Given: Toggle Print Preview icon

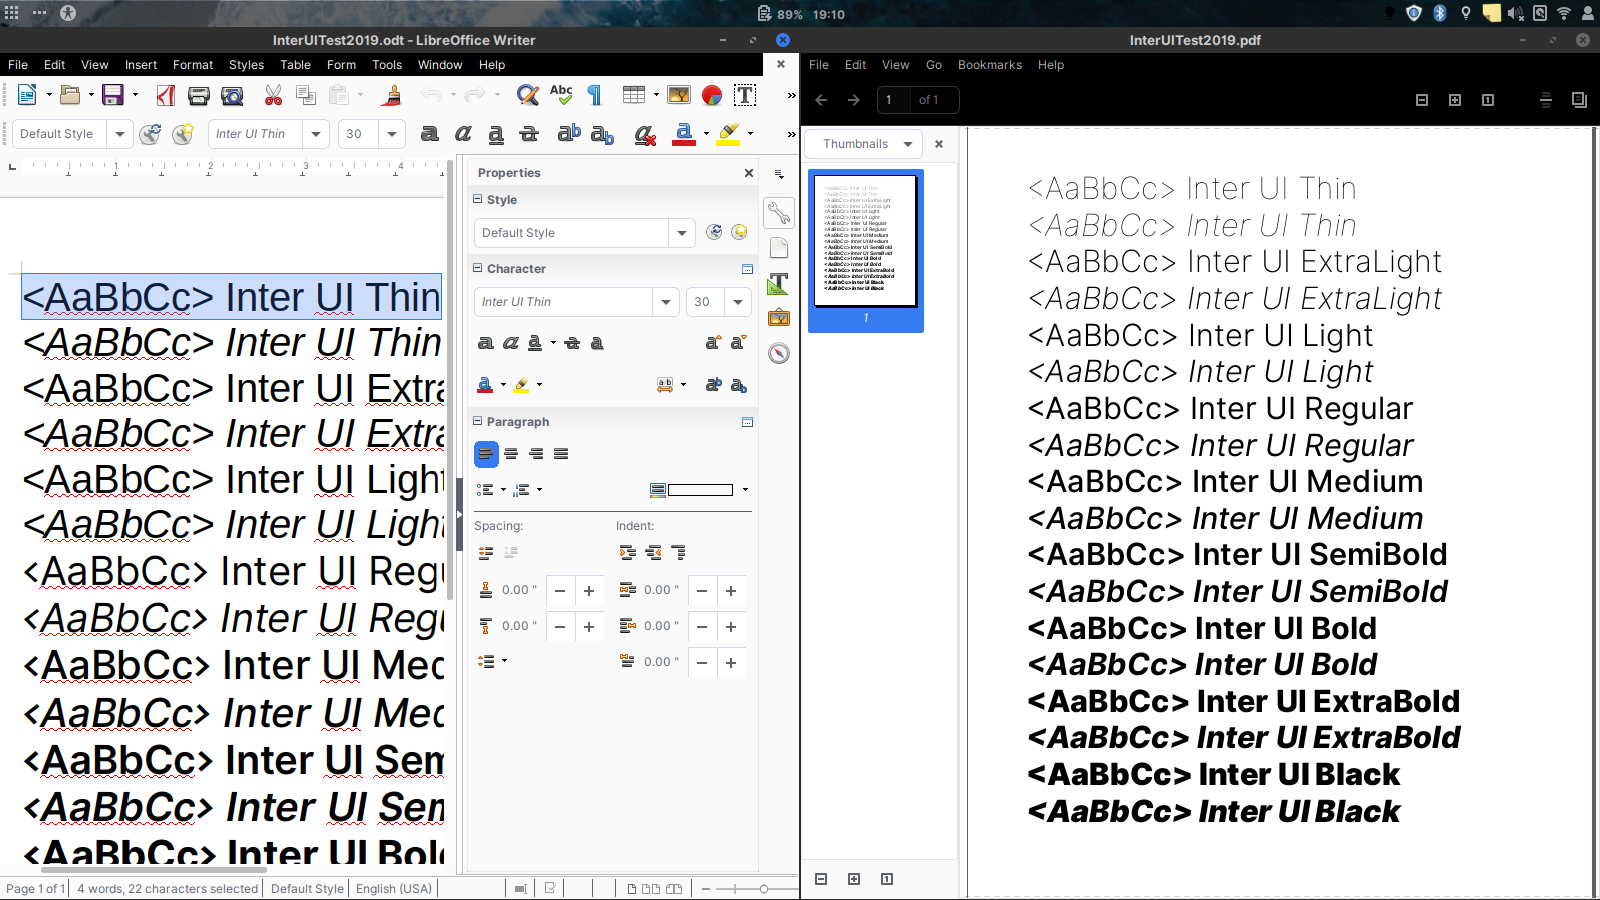Looking at the screenshot, I should pos(232,95).
